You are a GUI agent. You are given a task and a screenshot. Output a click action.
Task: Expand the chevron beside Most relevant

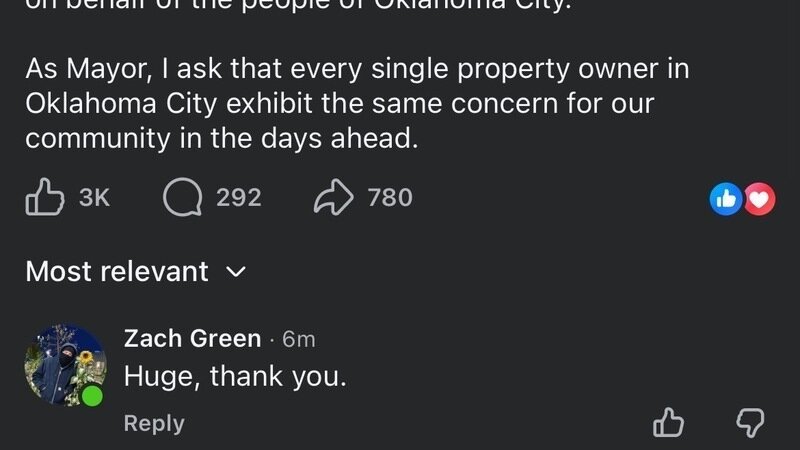(236, 271)
